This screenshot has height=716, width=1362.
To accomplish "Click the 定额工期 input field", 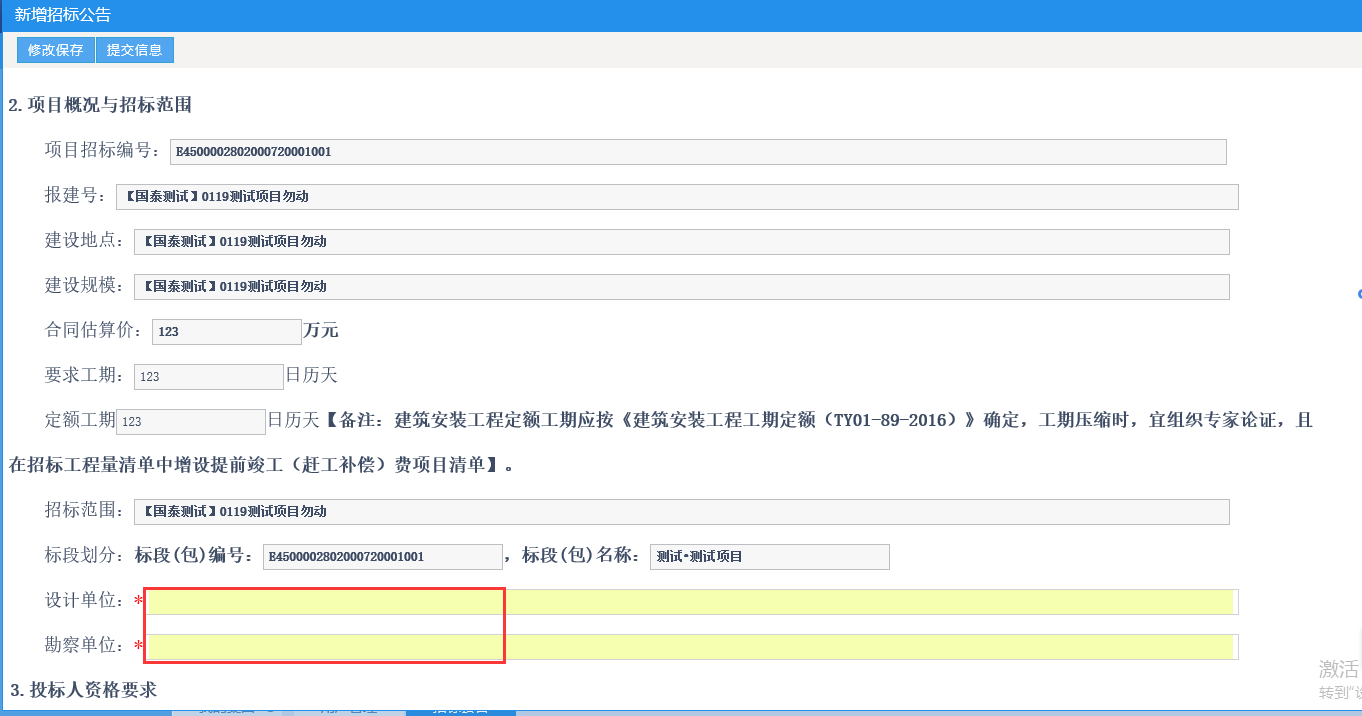I will 191,422.
